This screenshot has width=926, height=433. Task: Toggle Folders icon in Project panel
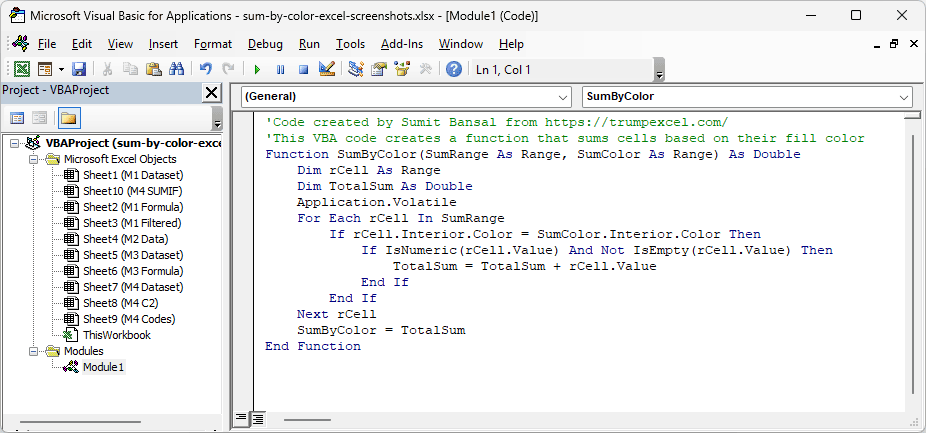click(x=69, y=118)
